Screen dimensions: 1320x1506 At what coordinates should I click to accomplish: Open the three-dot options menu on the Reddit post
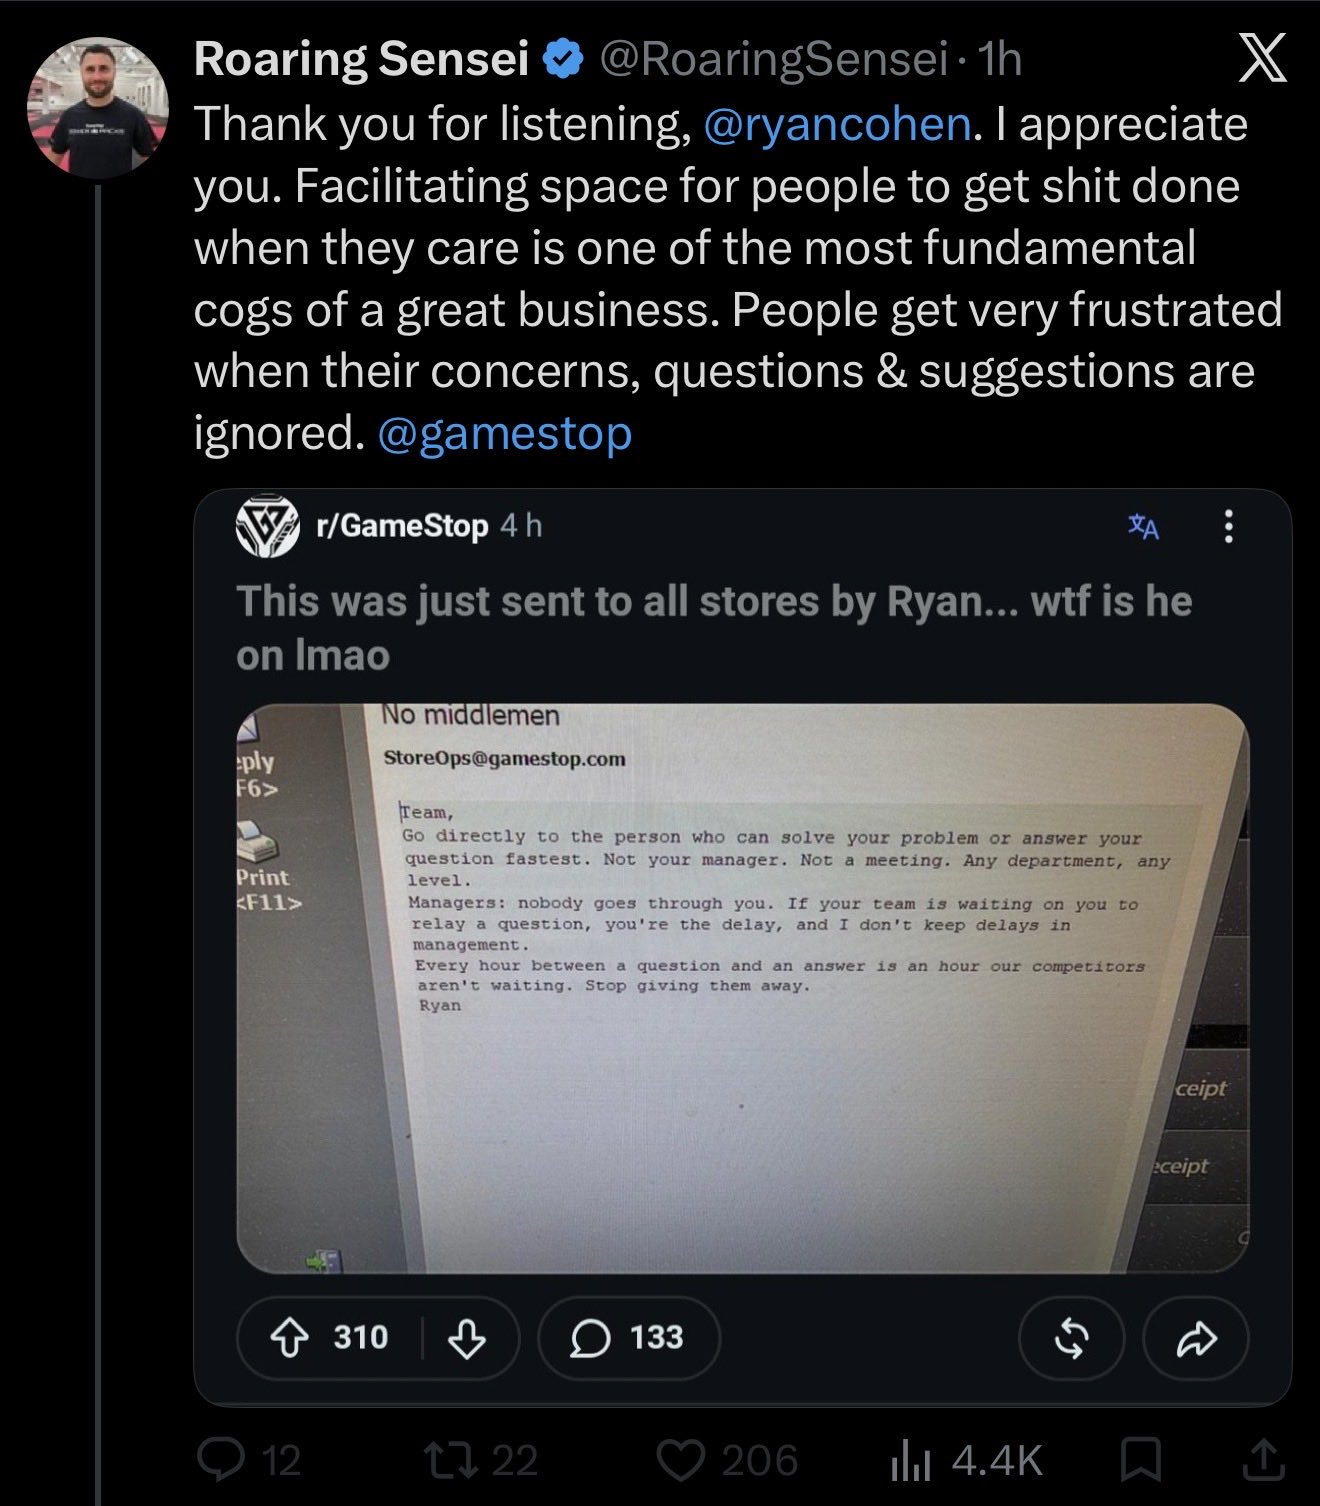[x=1229, y=526]
